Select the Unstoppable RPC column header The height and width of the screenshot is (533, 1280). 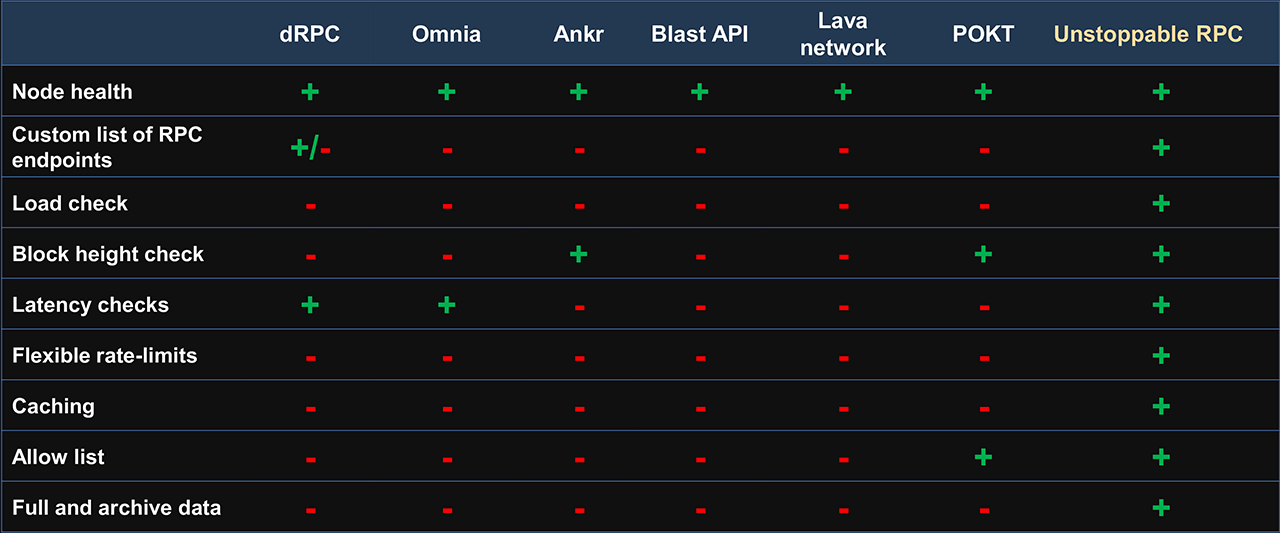pos(1148,34)
